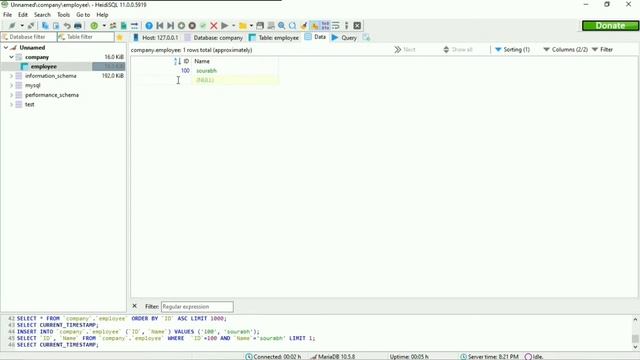Open the folder icon dropdown arrow
Screen dimensions: 640x360
251,26
